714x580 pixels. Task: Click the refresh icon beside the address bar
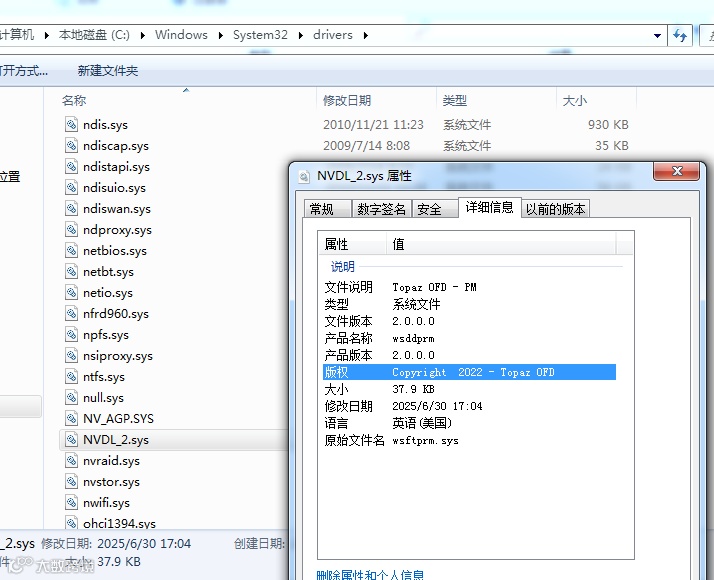click(x=680, y=35)
